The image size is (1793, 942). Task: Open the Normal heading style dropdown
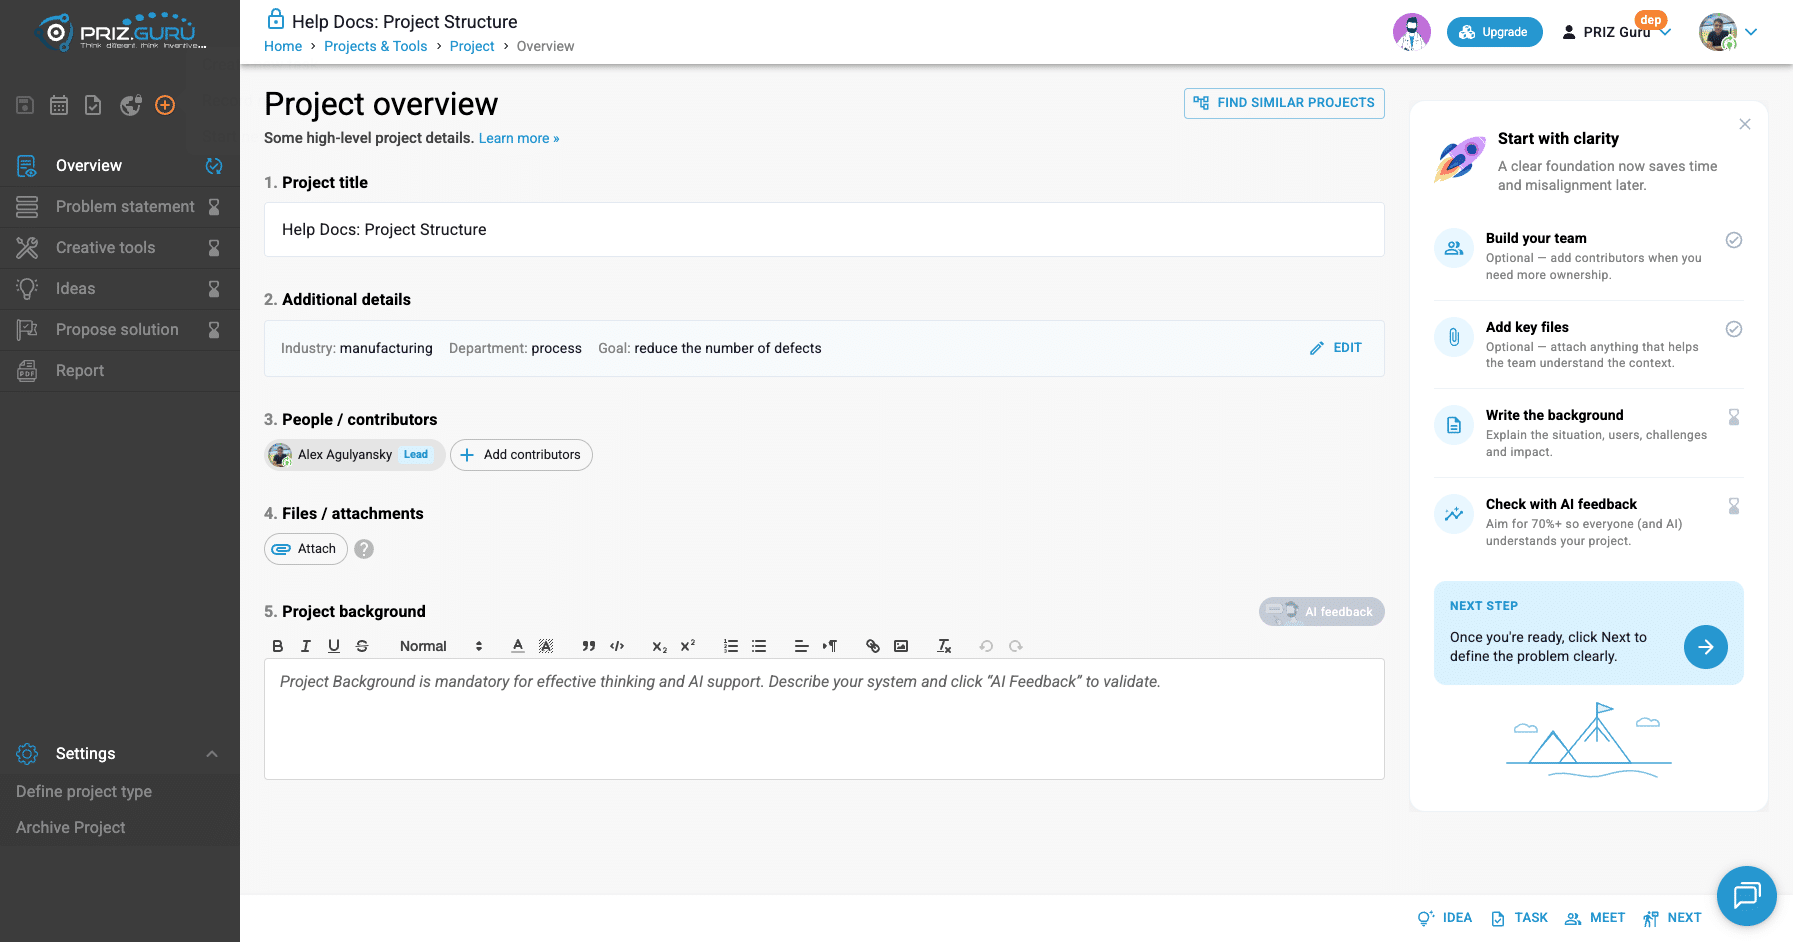[441, 646]
